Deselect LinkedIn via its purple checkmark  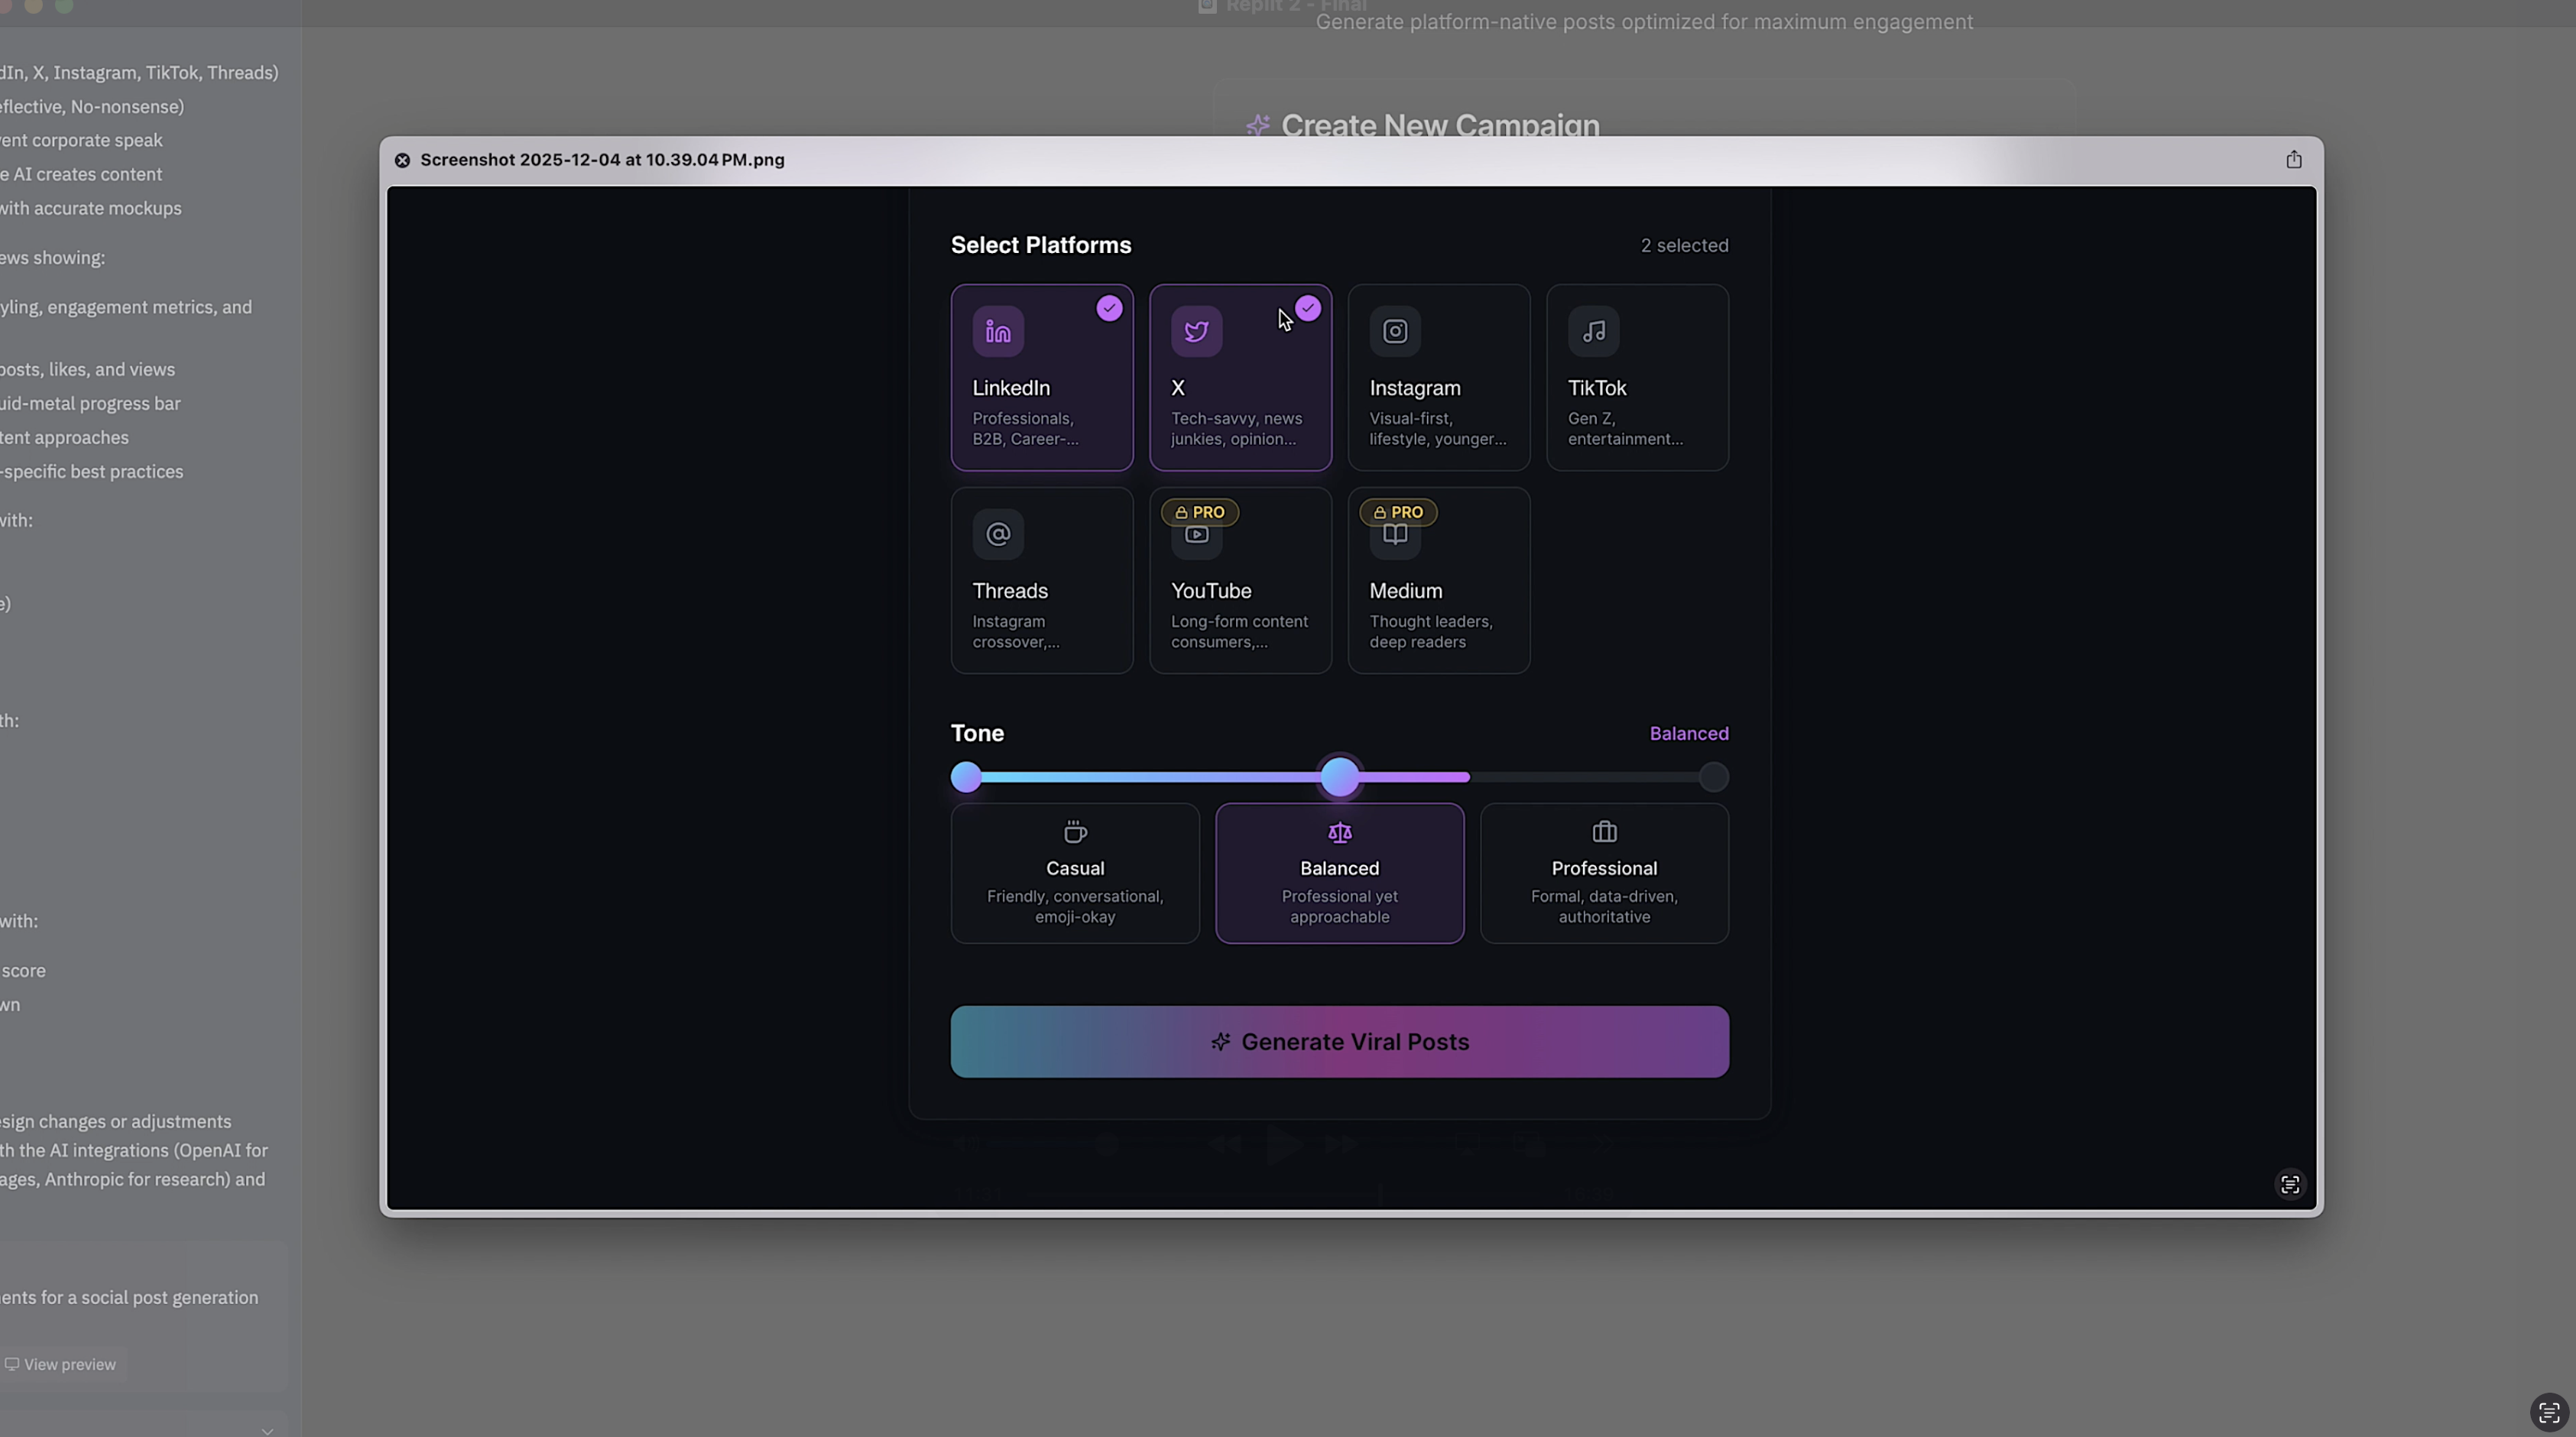[x=1109, y=308]
